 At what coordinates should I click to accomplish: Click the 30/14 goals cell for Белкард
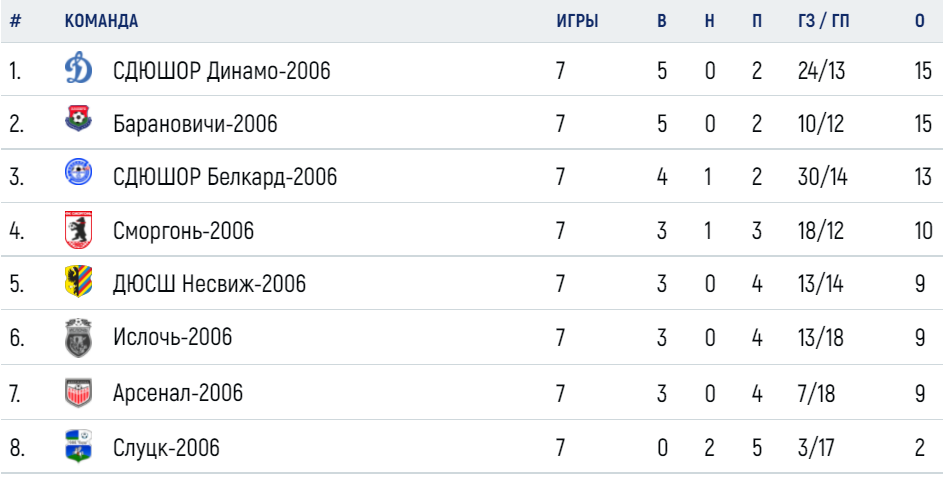coord(822,177)
